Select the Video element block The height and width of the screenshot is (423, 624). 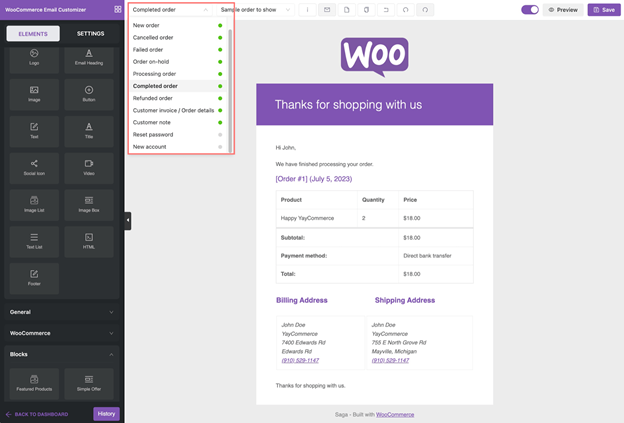89,167
